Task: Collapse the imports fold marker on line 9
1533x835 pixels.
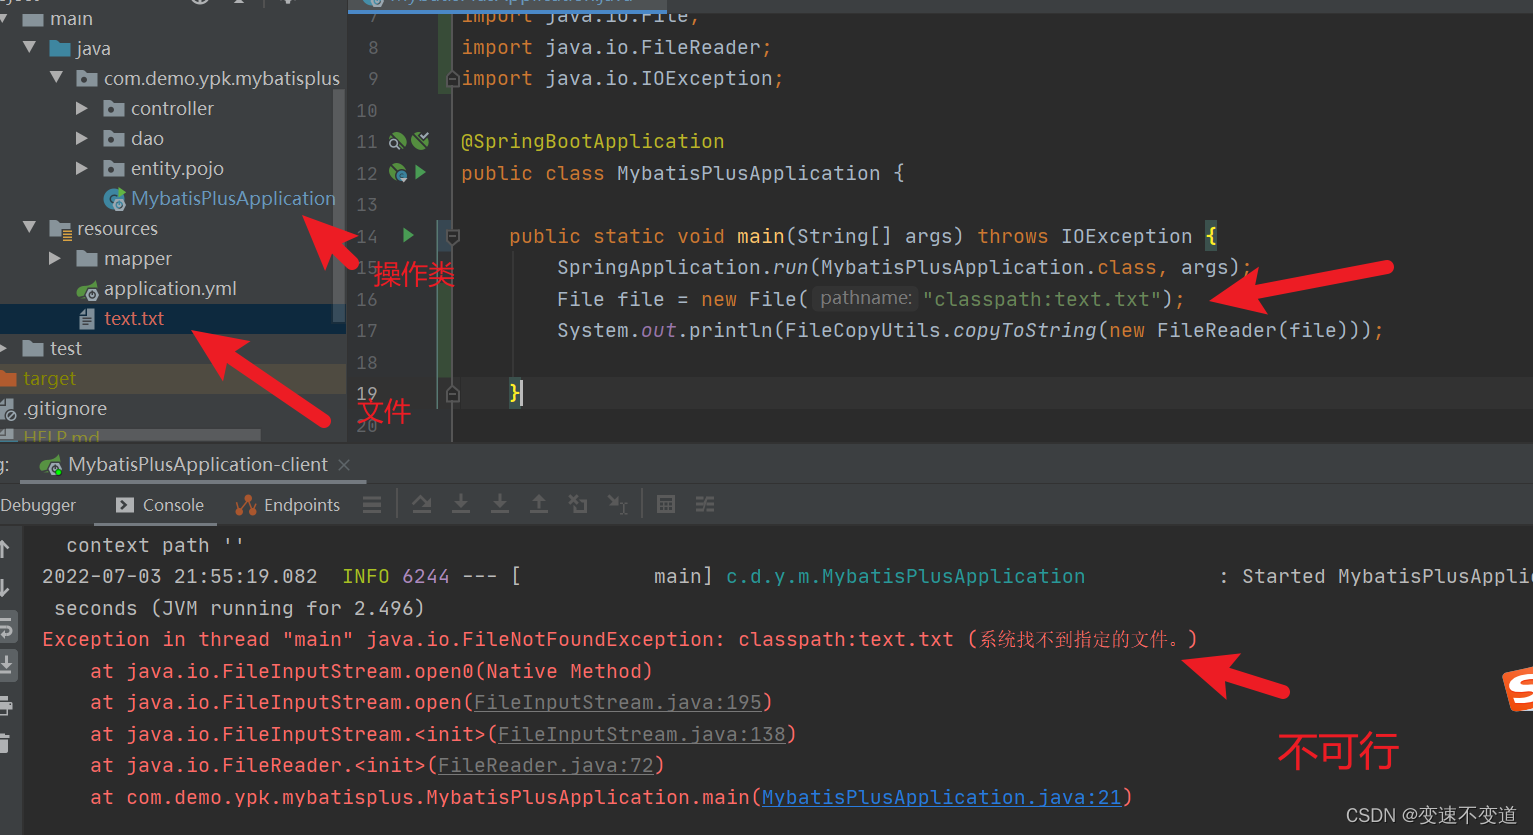Action: point(452,78)
